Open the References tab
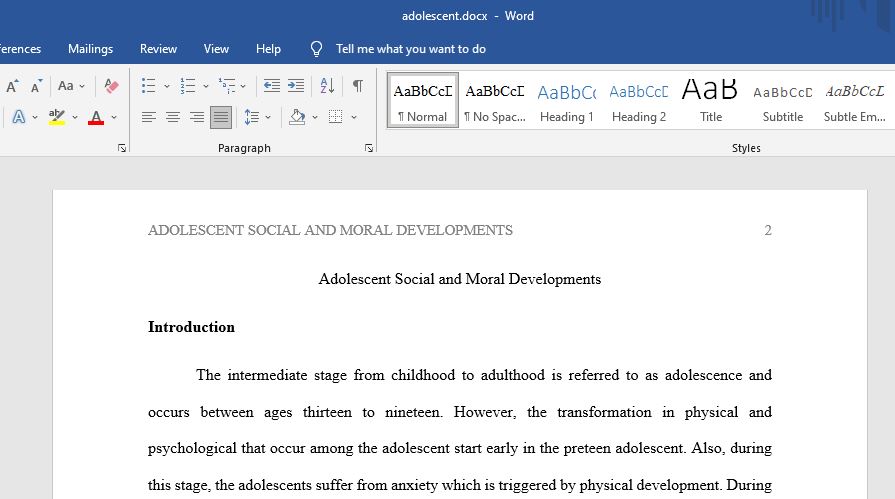 (20, 49)
